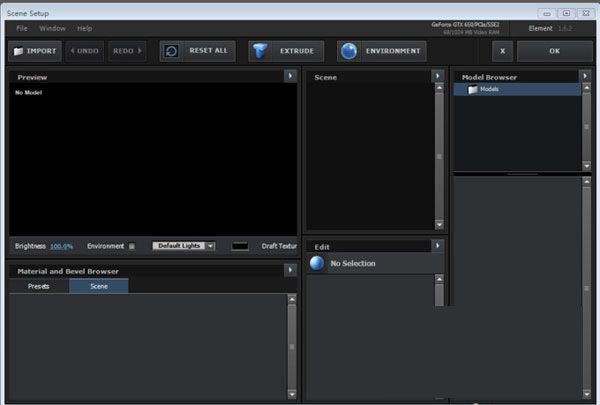Screen dimensions: 600x405
Task: Click scroll down arrow in model thumbnails pane
Action: point(586,394)
